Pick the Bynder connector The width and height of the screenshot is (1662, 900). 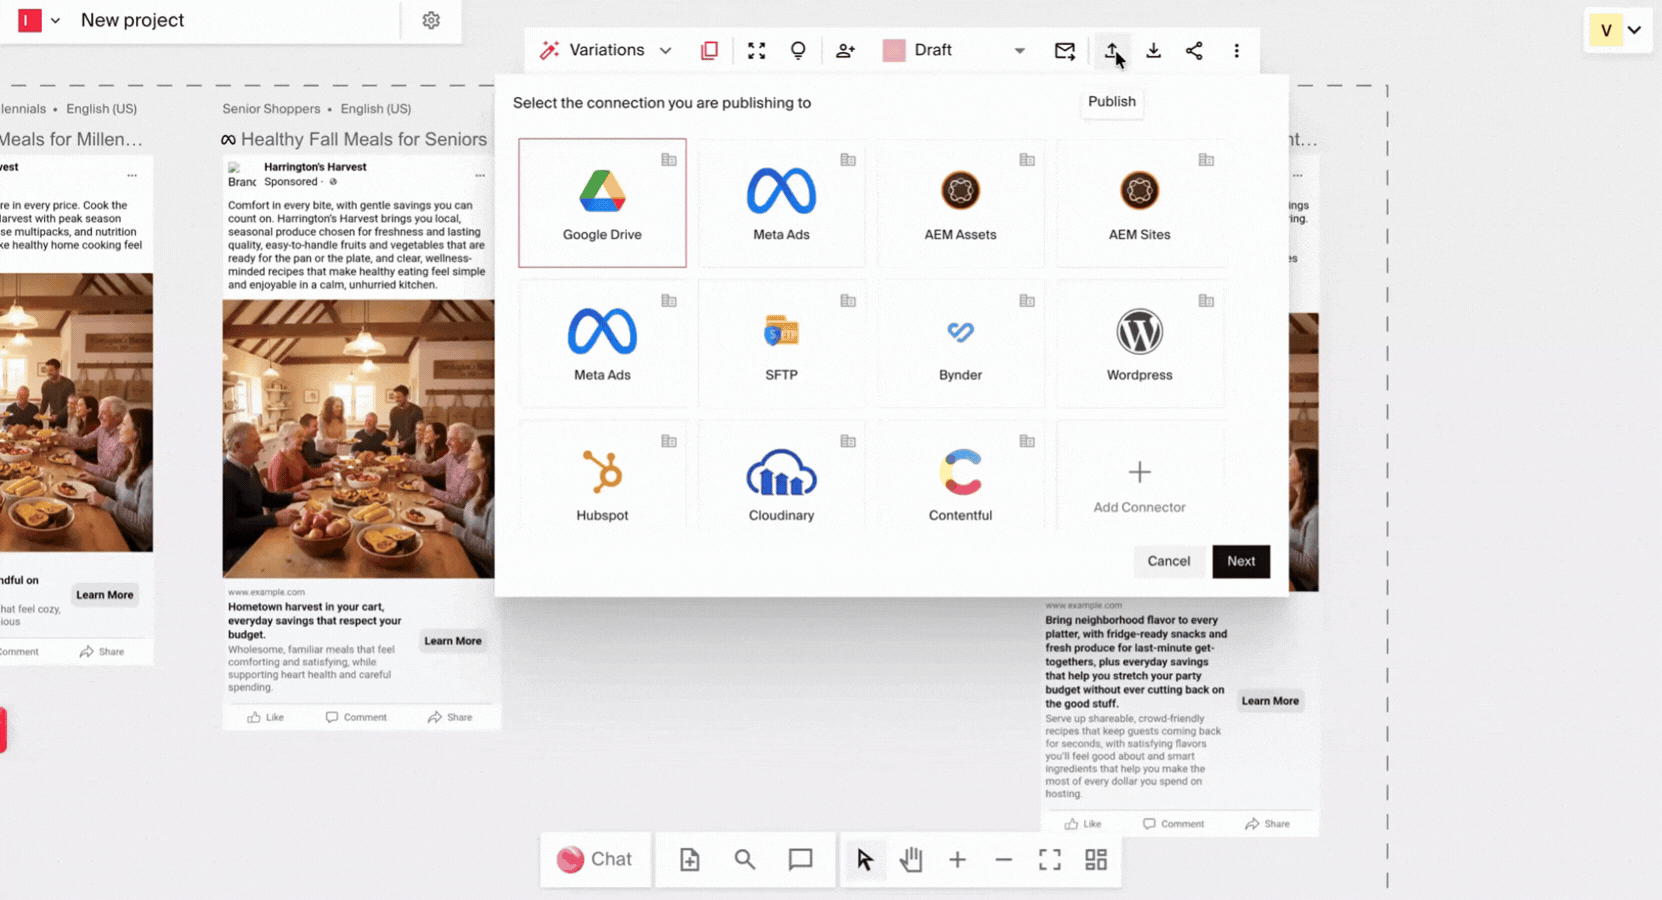pos(960,344)
